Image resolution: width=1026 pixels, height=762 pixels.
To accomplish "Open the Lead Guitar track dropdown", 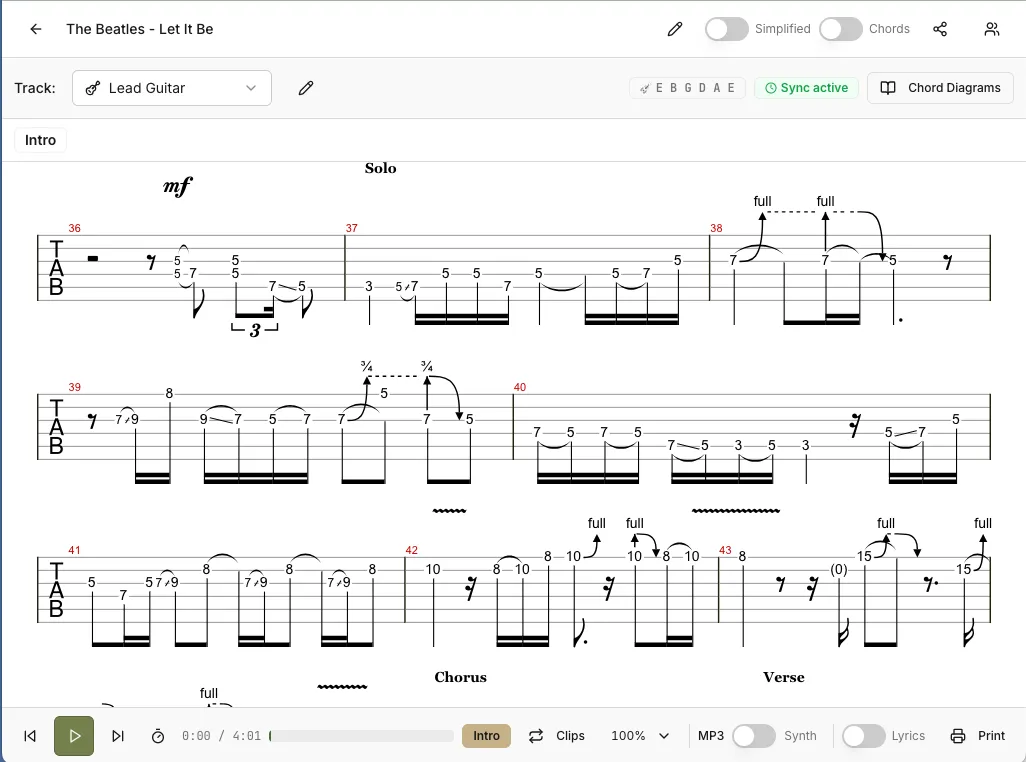I will pos(171,88).
